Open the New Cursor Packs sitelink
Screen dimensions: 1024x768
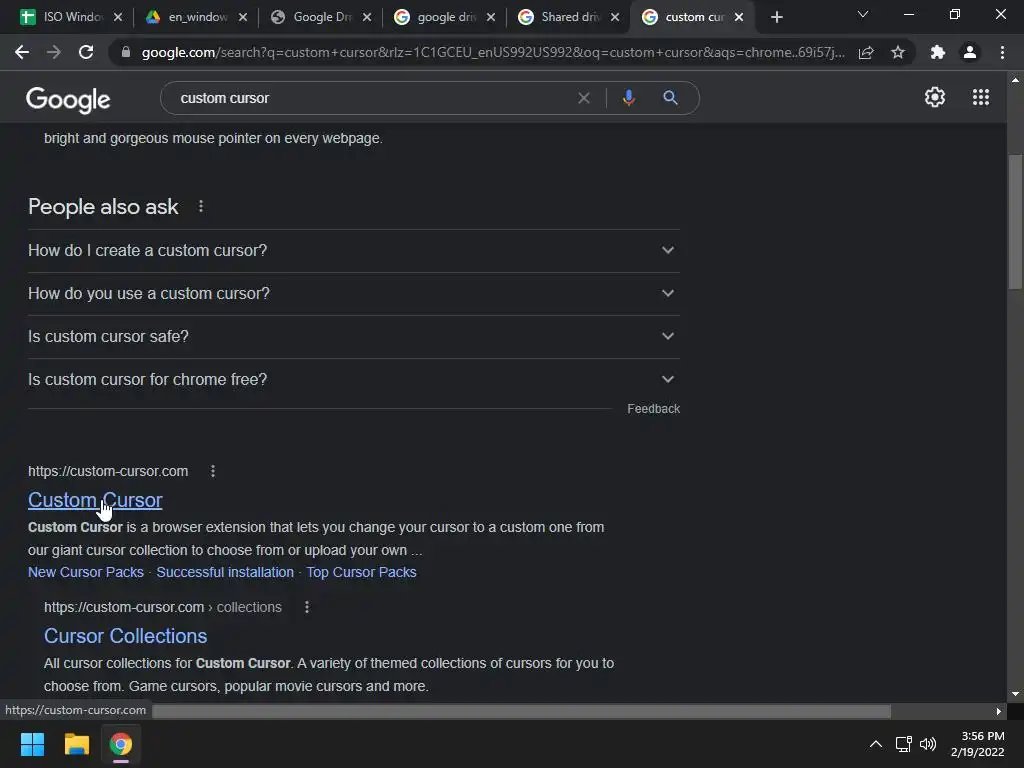click(86, 572)
